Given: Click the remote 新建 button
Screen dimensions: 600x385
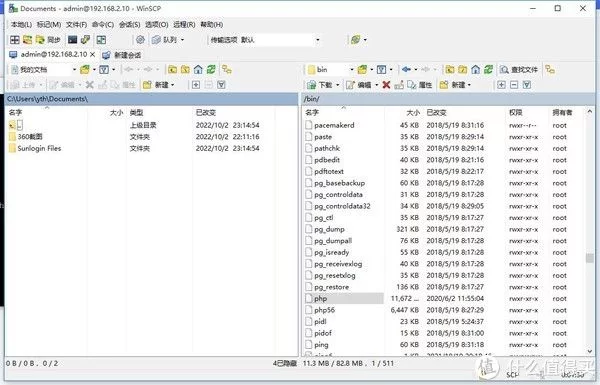Looking at the screenshot, I should tap(453, 85).
